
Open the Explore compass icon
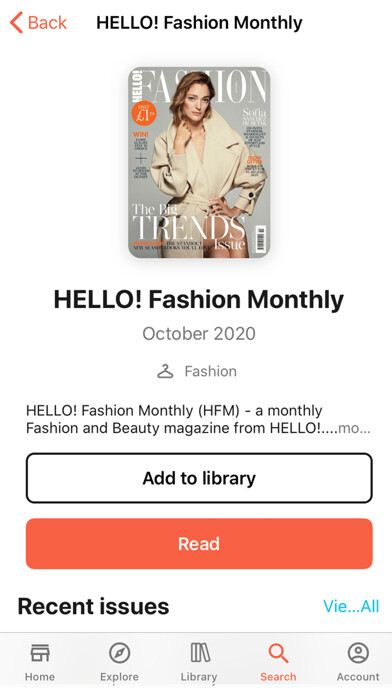tap(119, 653)
